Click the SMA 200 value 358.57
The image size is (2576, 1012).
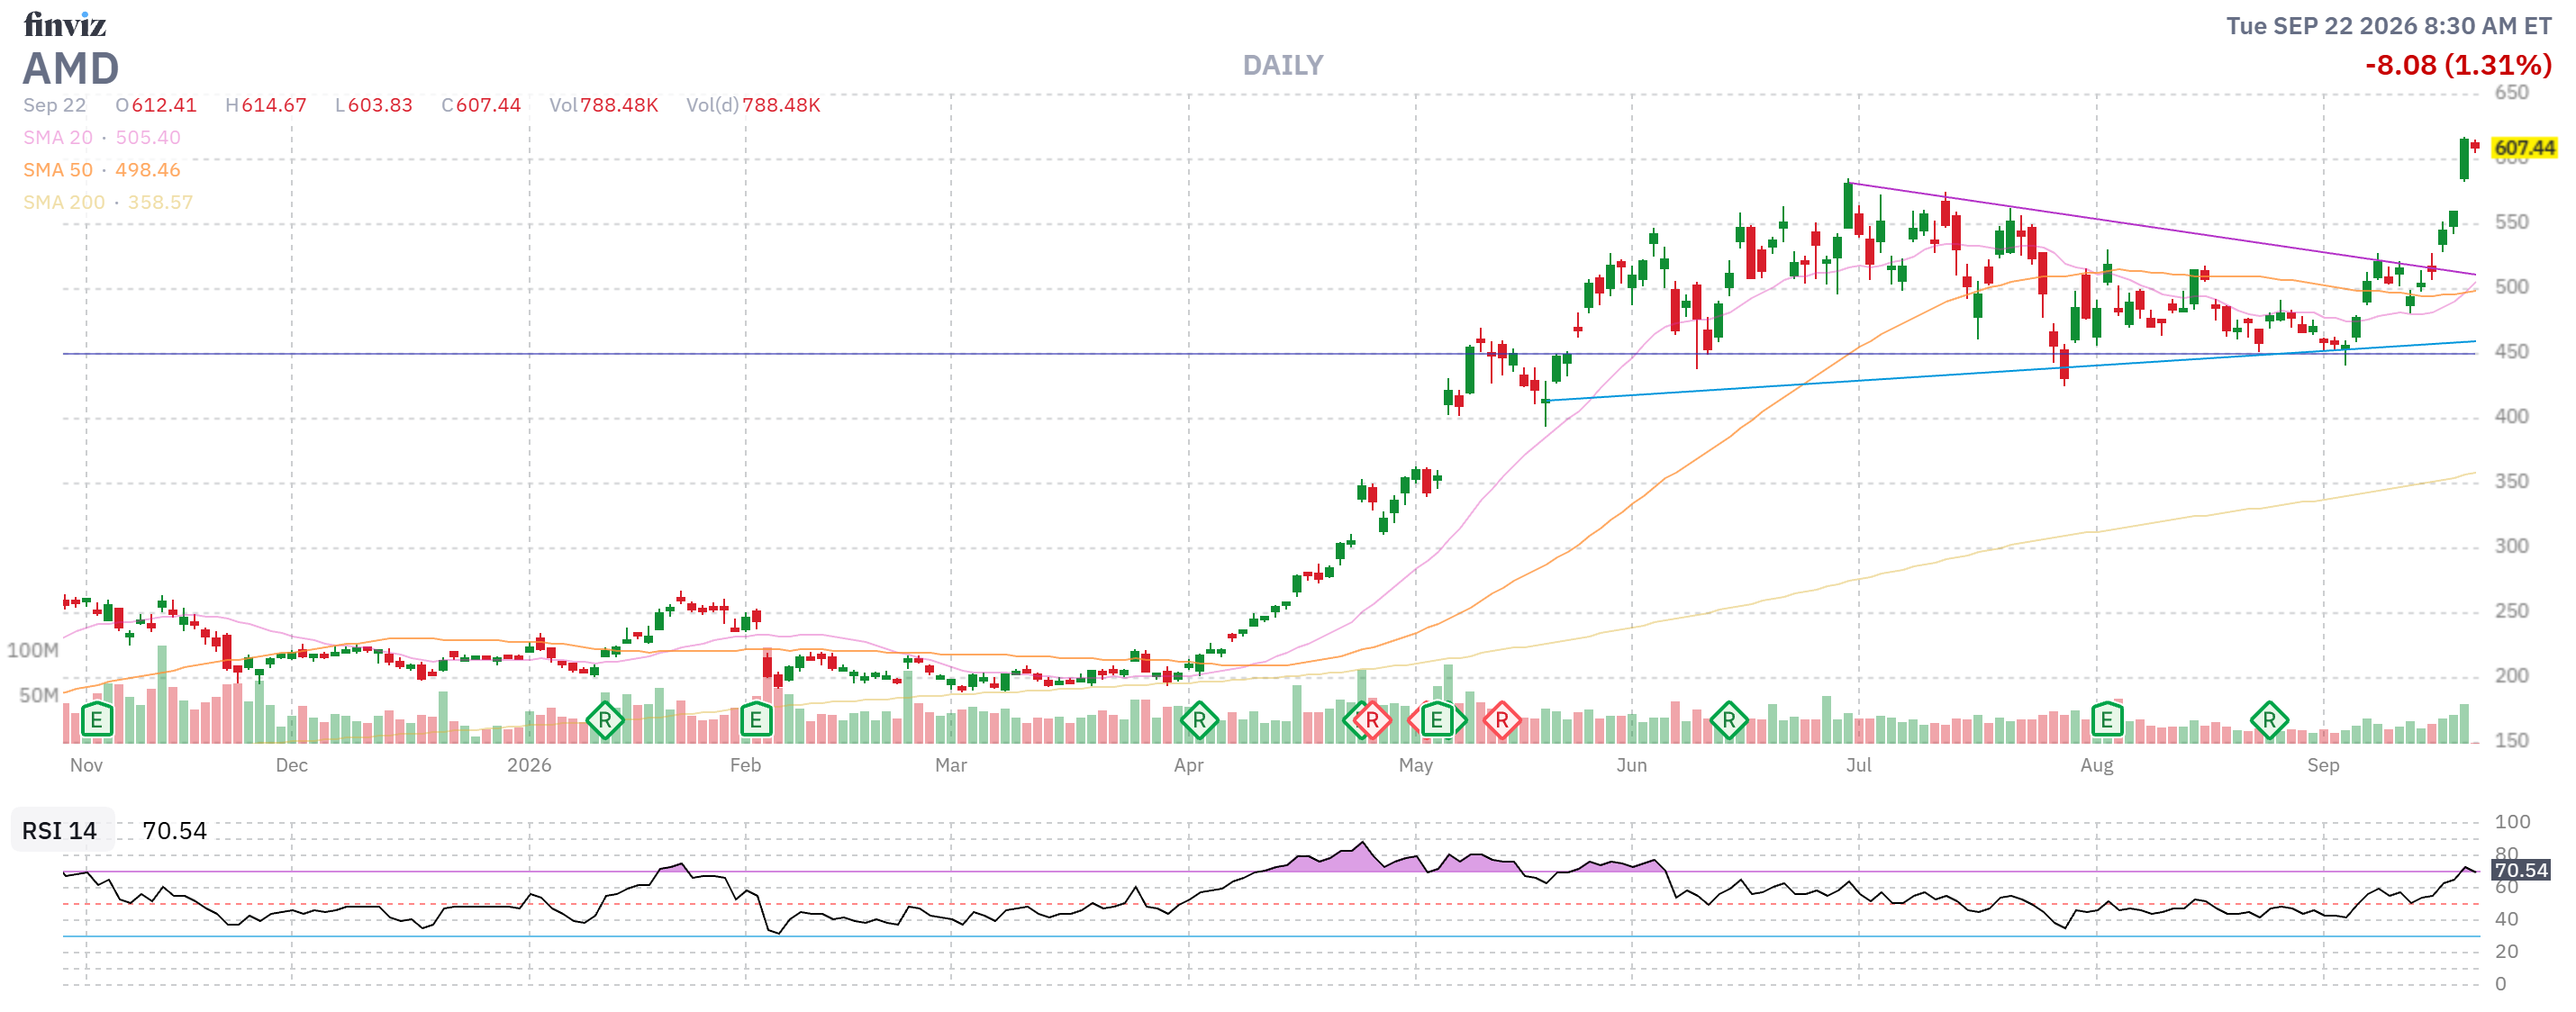[x=160, y=202]
